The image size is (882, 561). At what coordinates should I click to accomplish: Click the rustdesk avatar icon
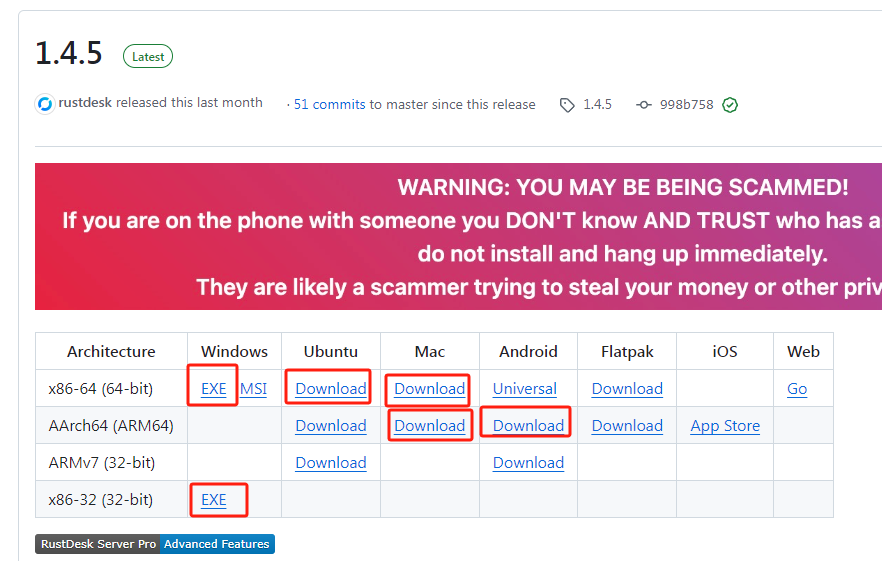click(x=45, y=104)
